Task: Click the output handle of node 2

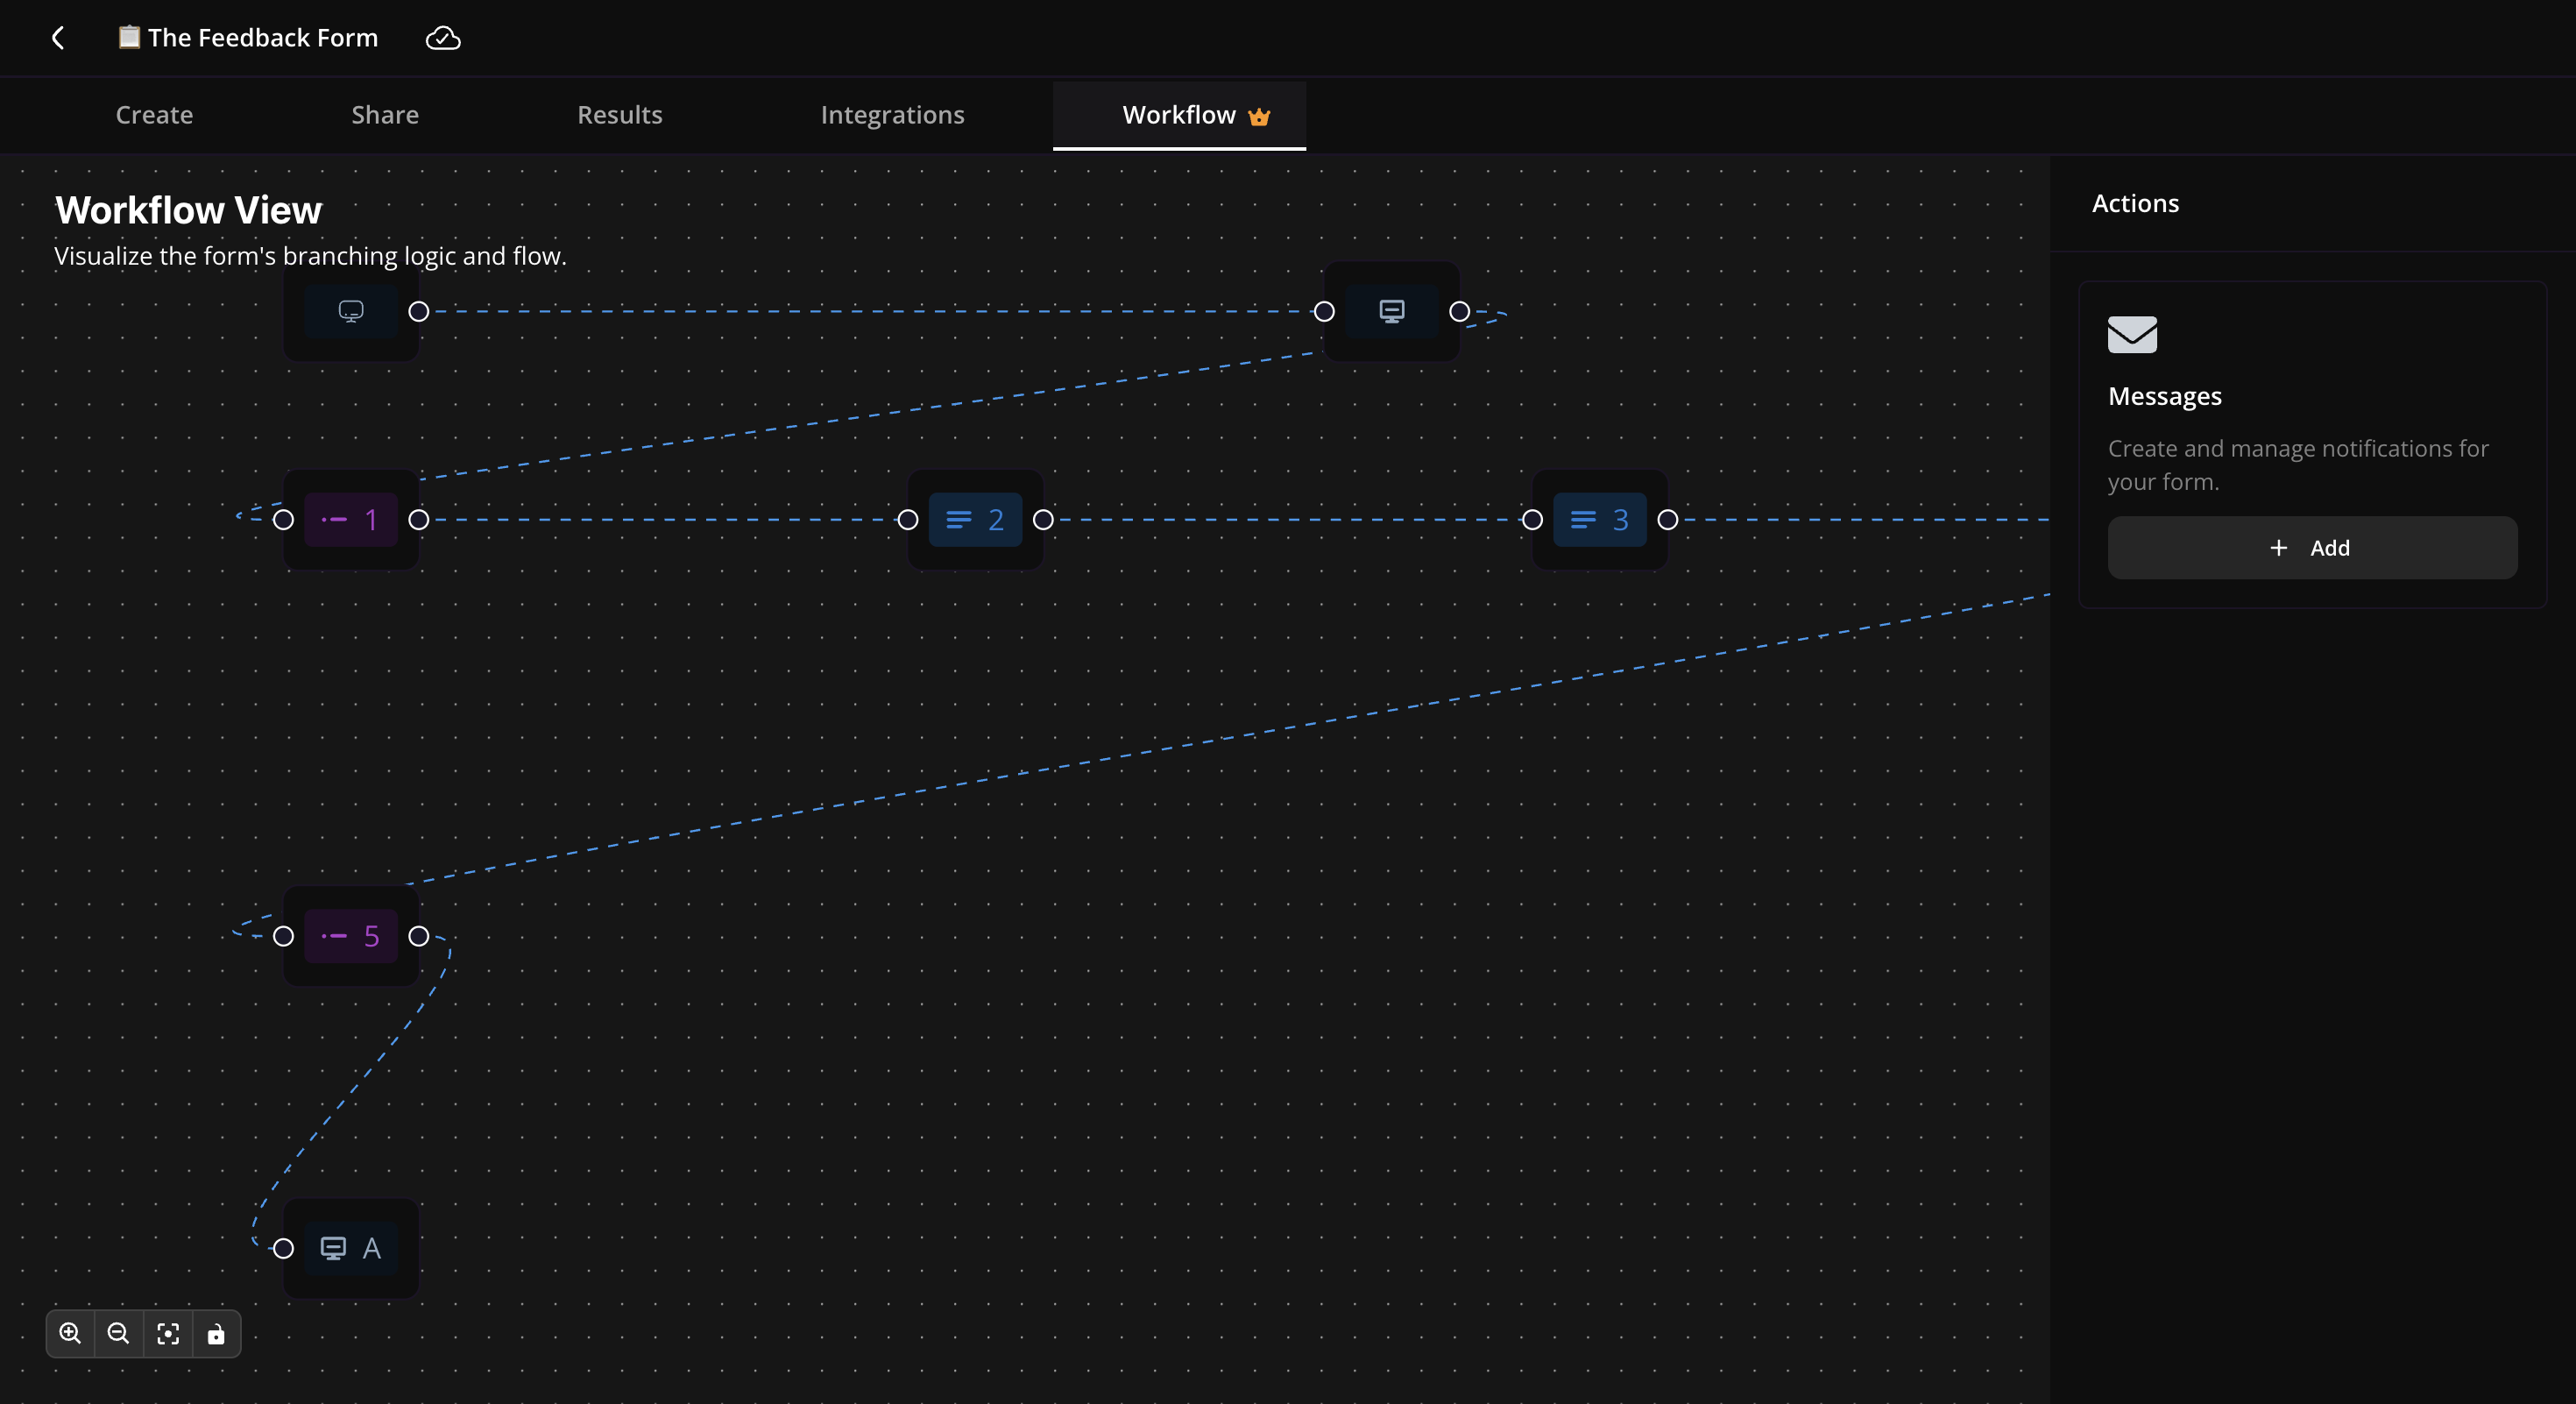Action: coord(1043,520)
